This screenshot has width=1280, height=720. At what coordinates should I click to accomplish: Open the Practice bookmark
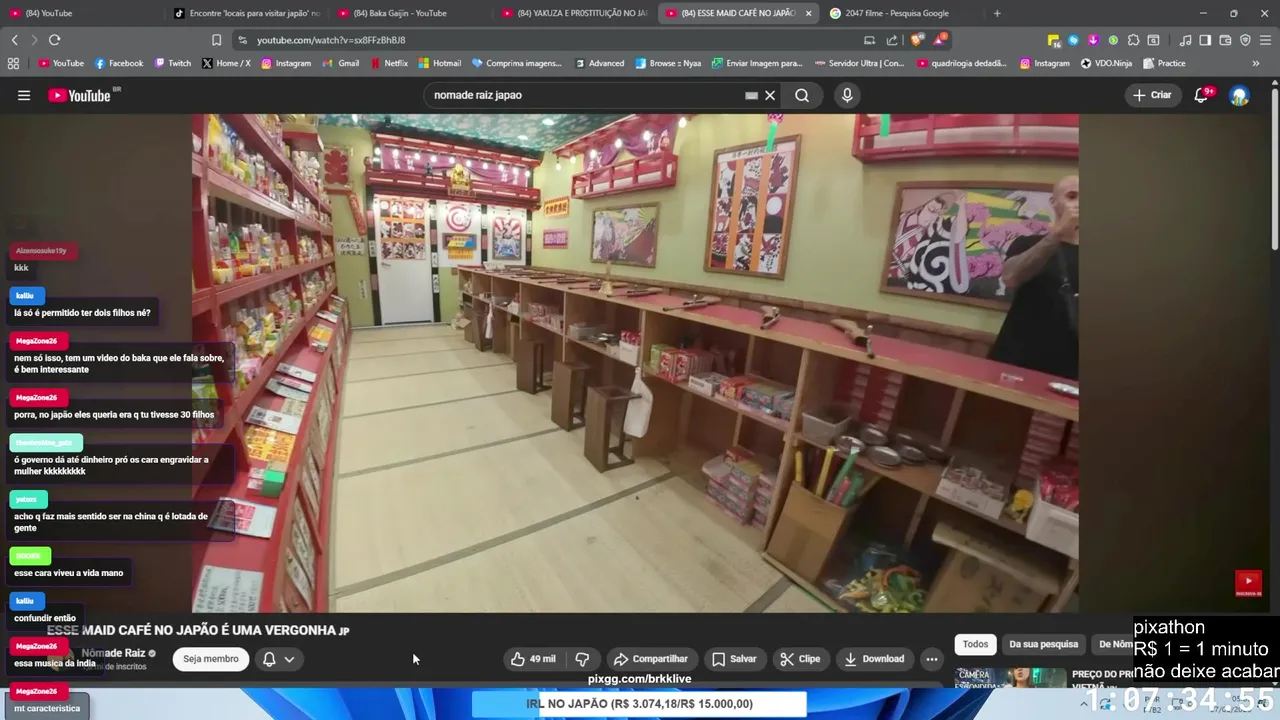click(x=1164, y=63)
